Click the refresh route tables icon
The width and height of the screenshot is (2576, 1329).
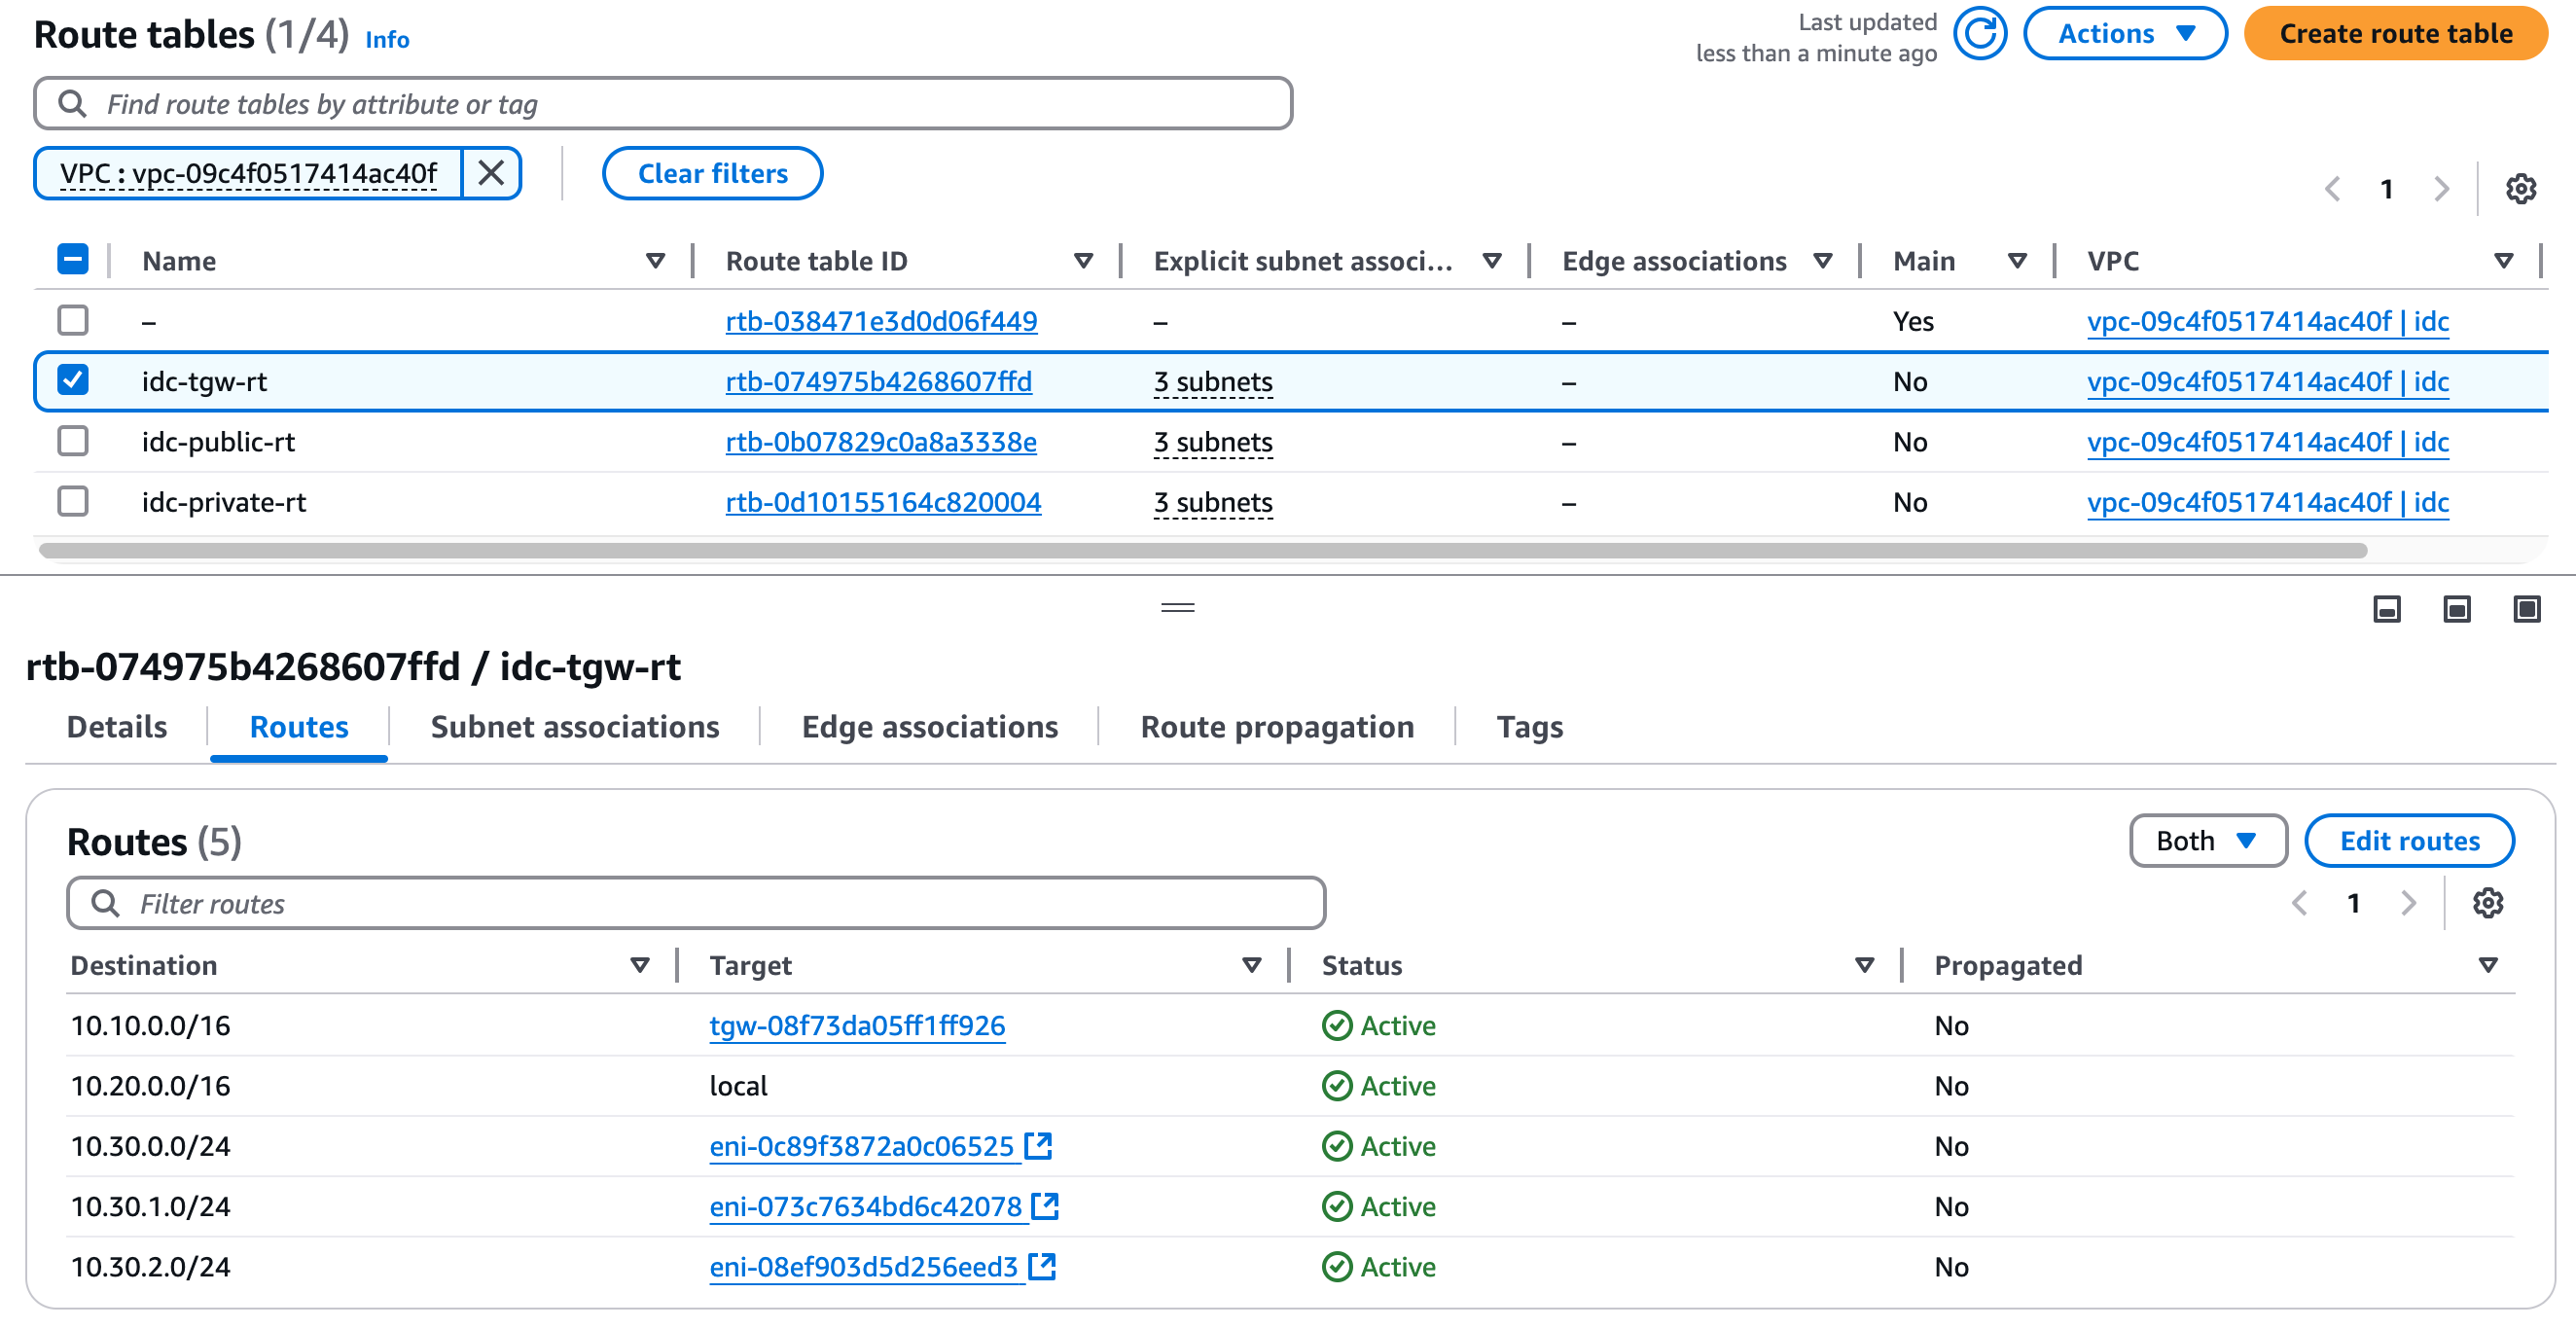[x=1979, y=34]
